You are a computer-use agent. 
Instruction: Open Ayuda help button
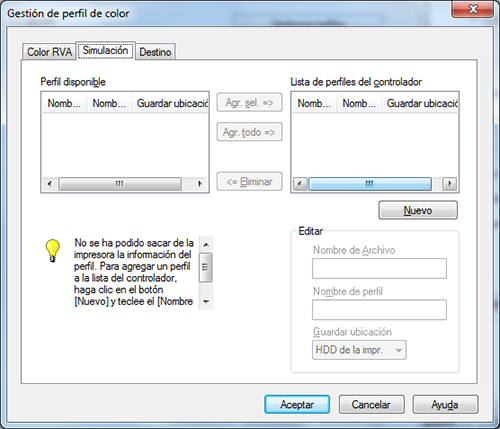point(445,405)
